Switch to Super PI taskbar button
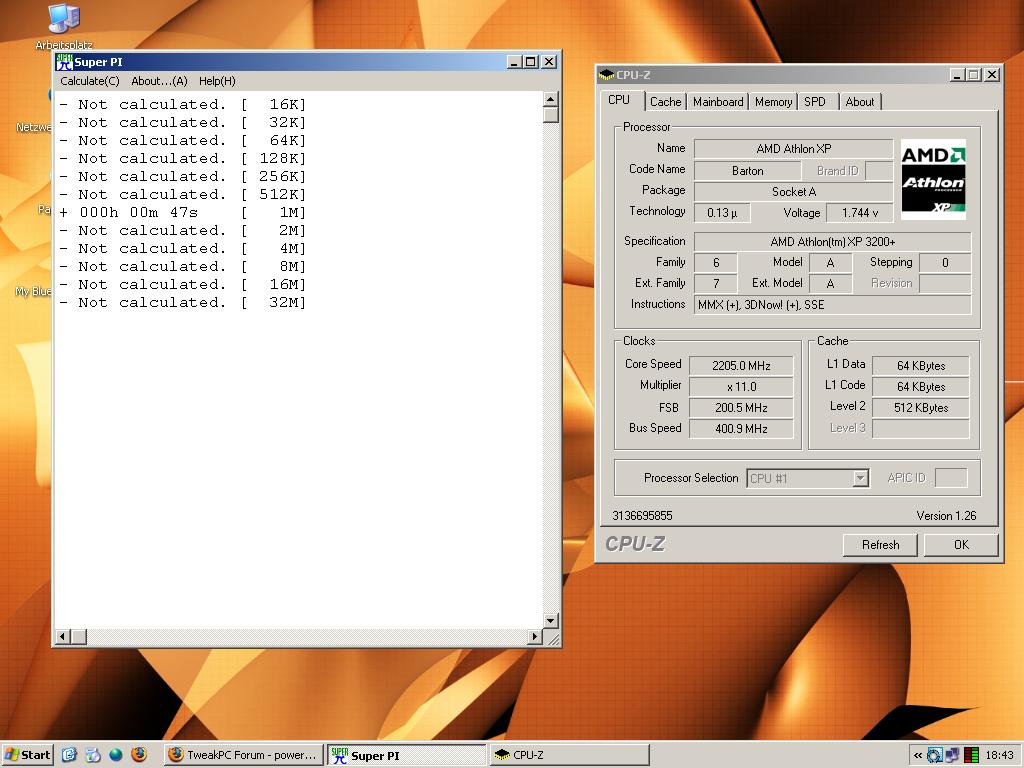Viewport: 1024px width, 768px height. (x=407, y=755)
